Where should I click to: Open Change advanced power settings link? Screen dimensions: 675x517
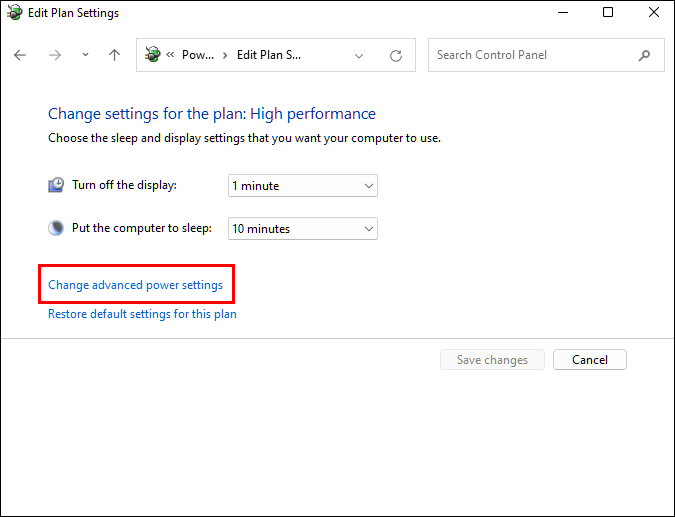coord(135,285)
